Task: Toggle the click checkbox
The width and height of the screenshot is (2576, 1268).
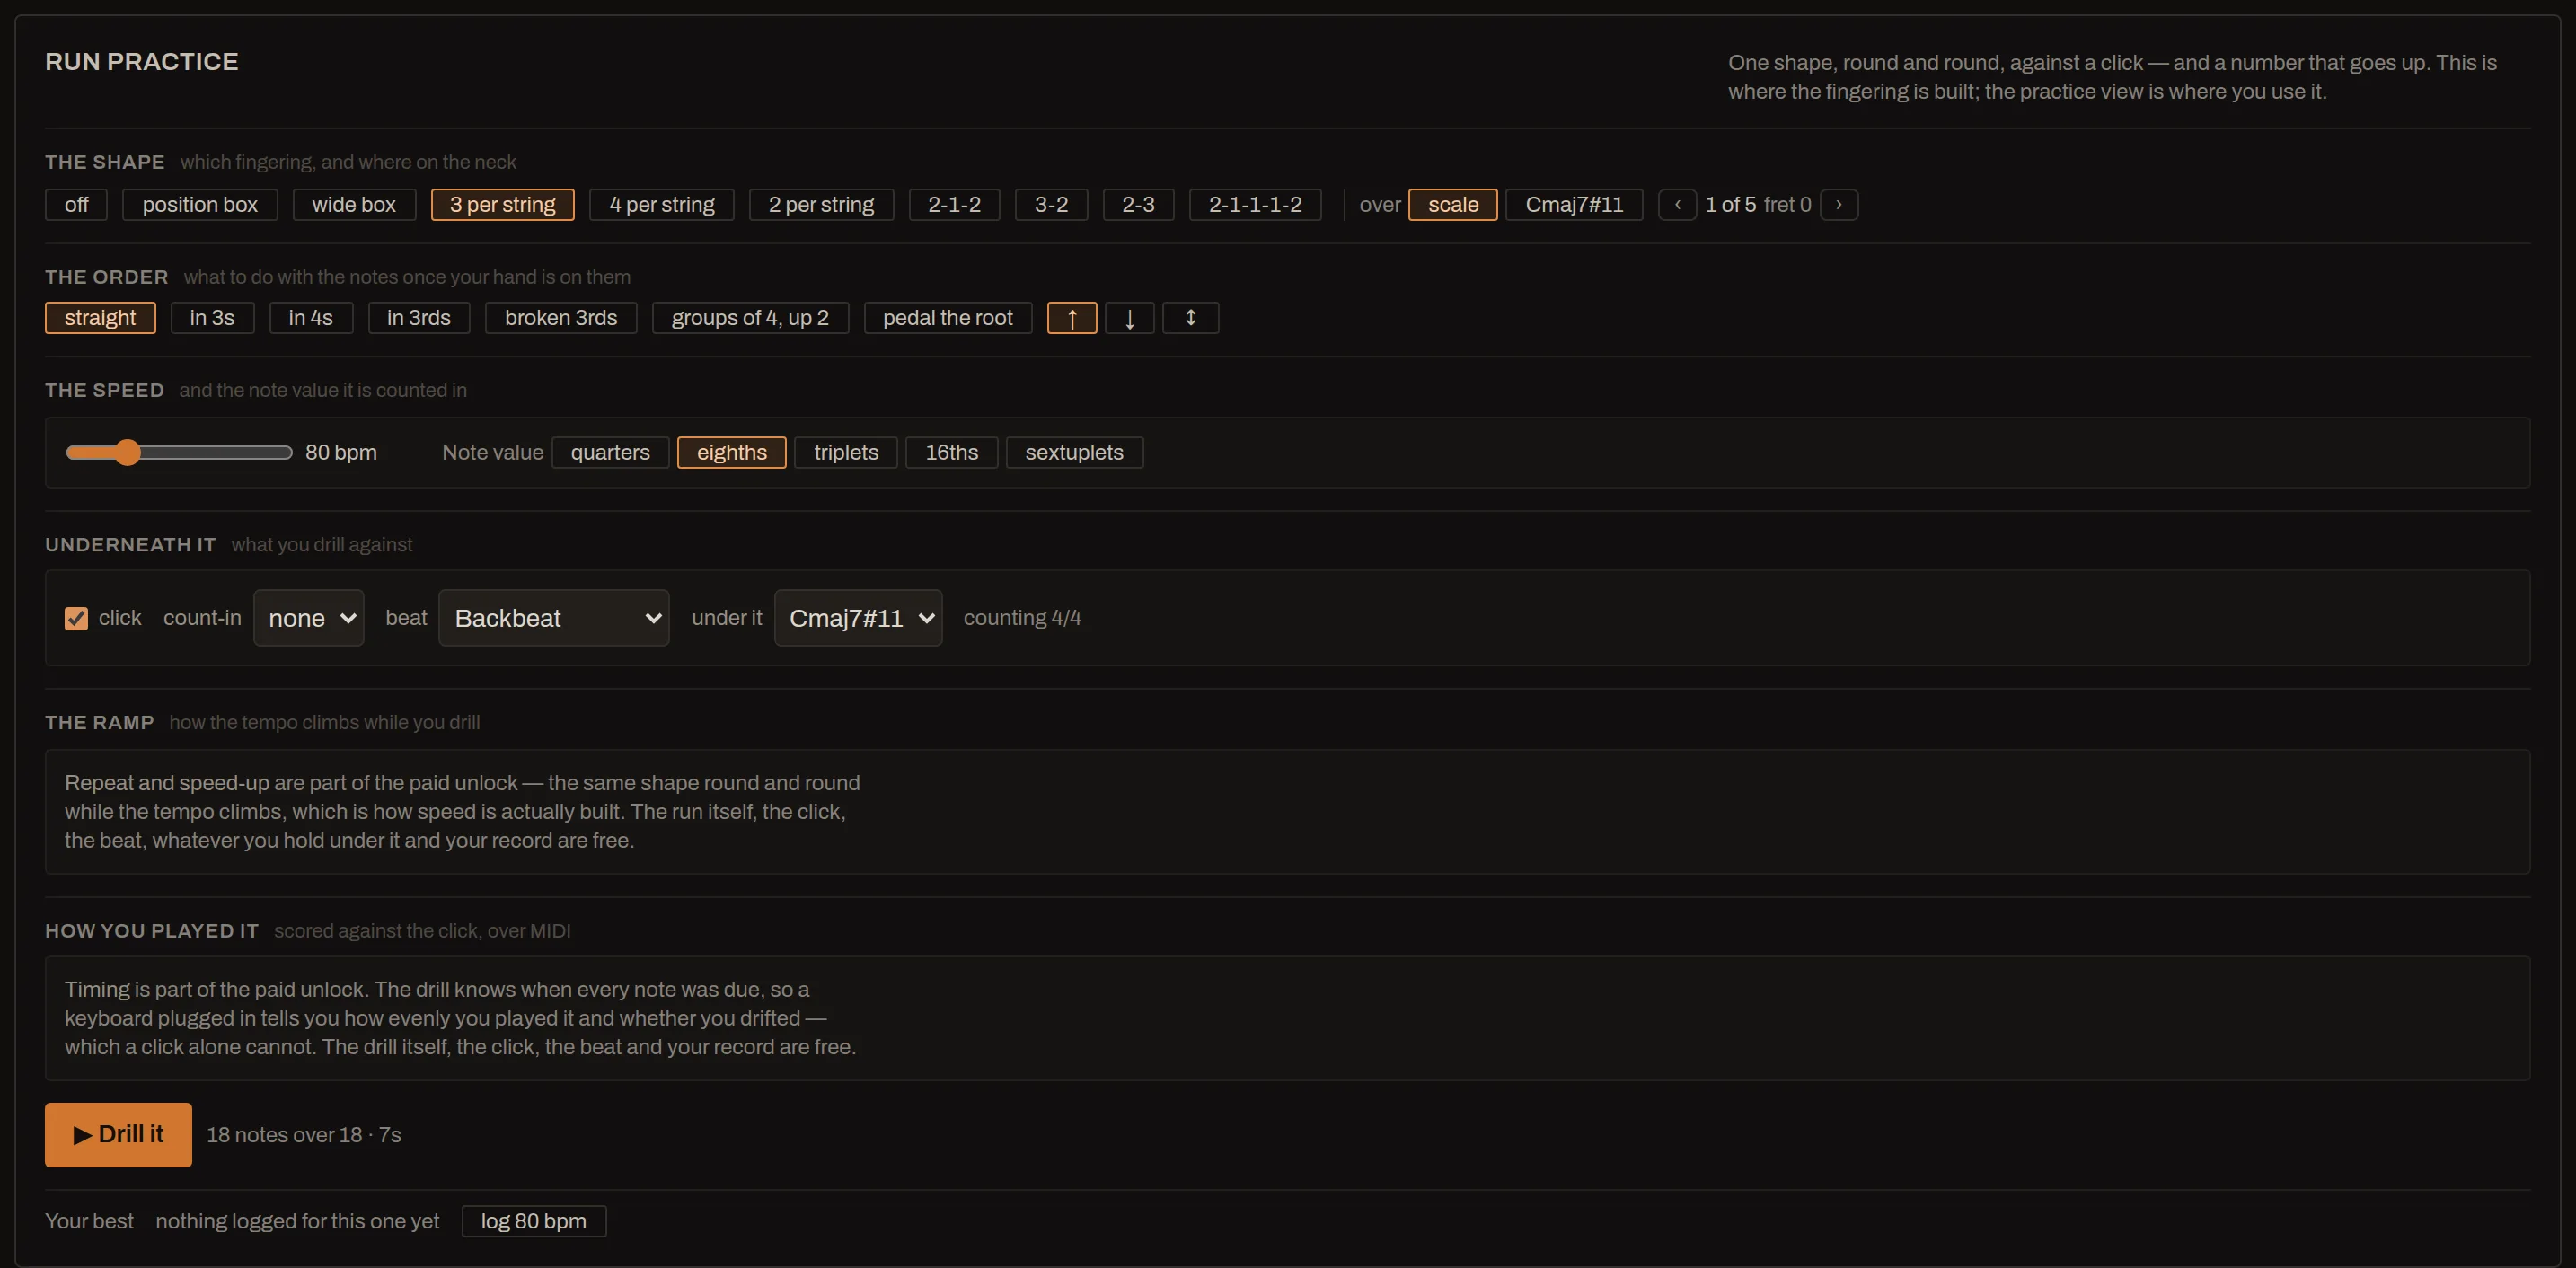Action: click(76, 618)
